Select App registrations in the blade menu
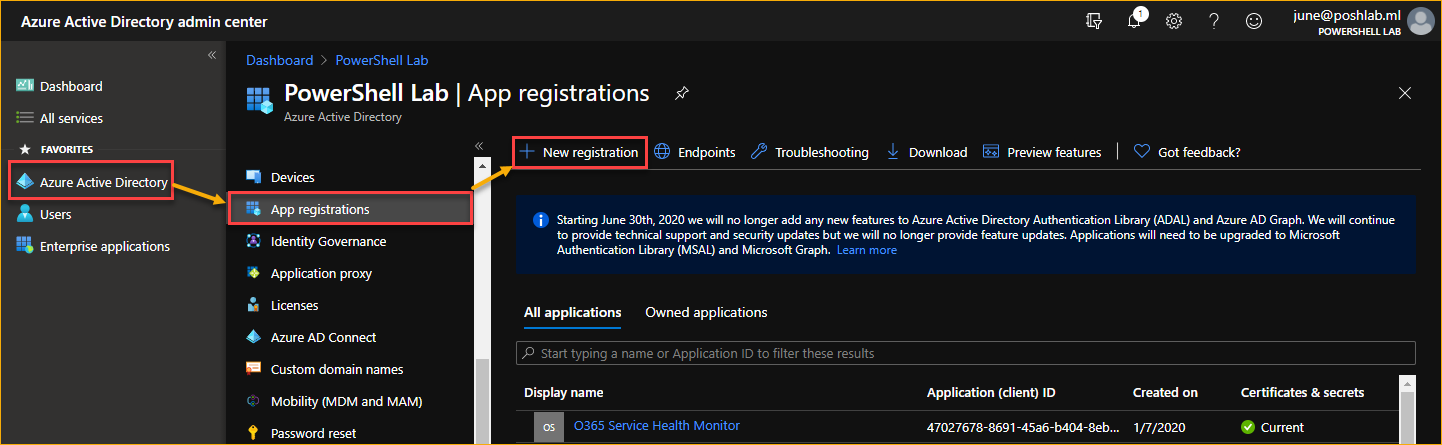1442x445 pixels. pos(350,209)
